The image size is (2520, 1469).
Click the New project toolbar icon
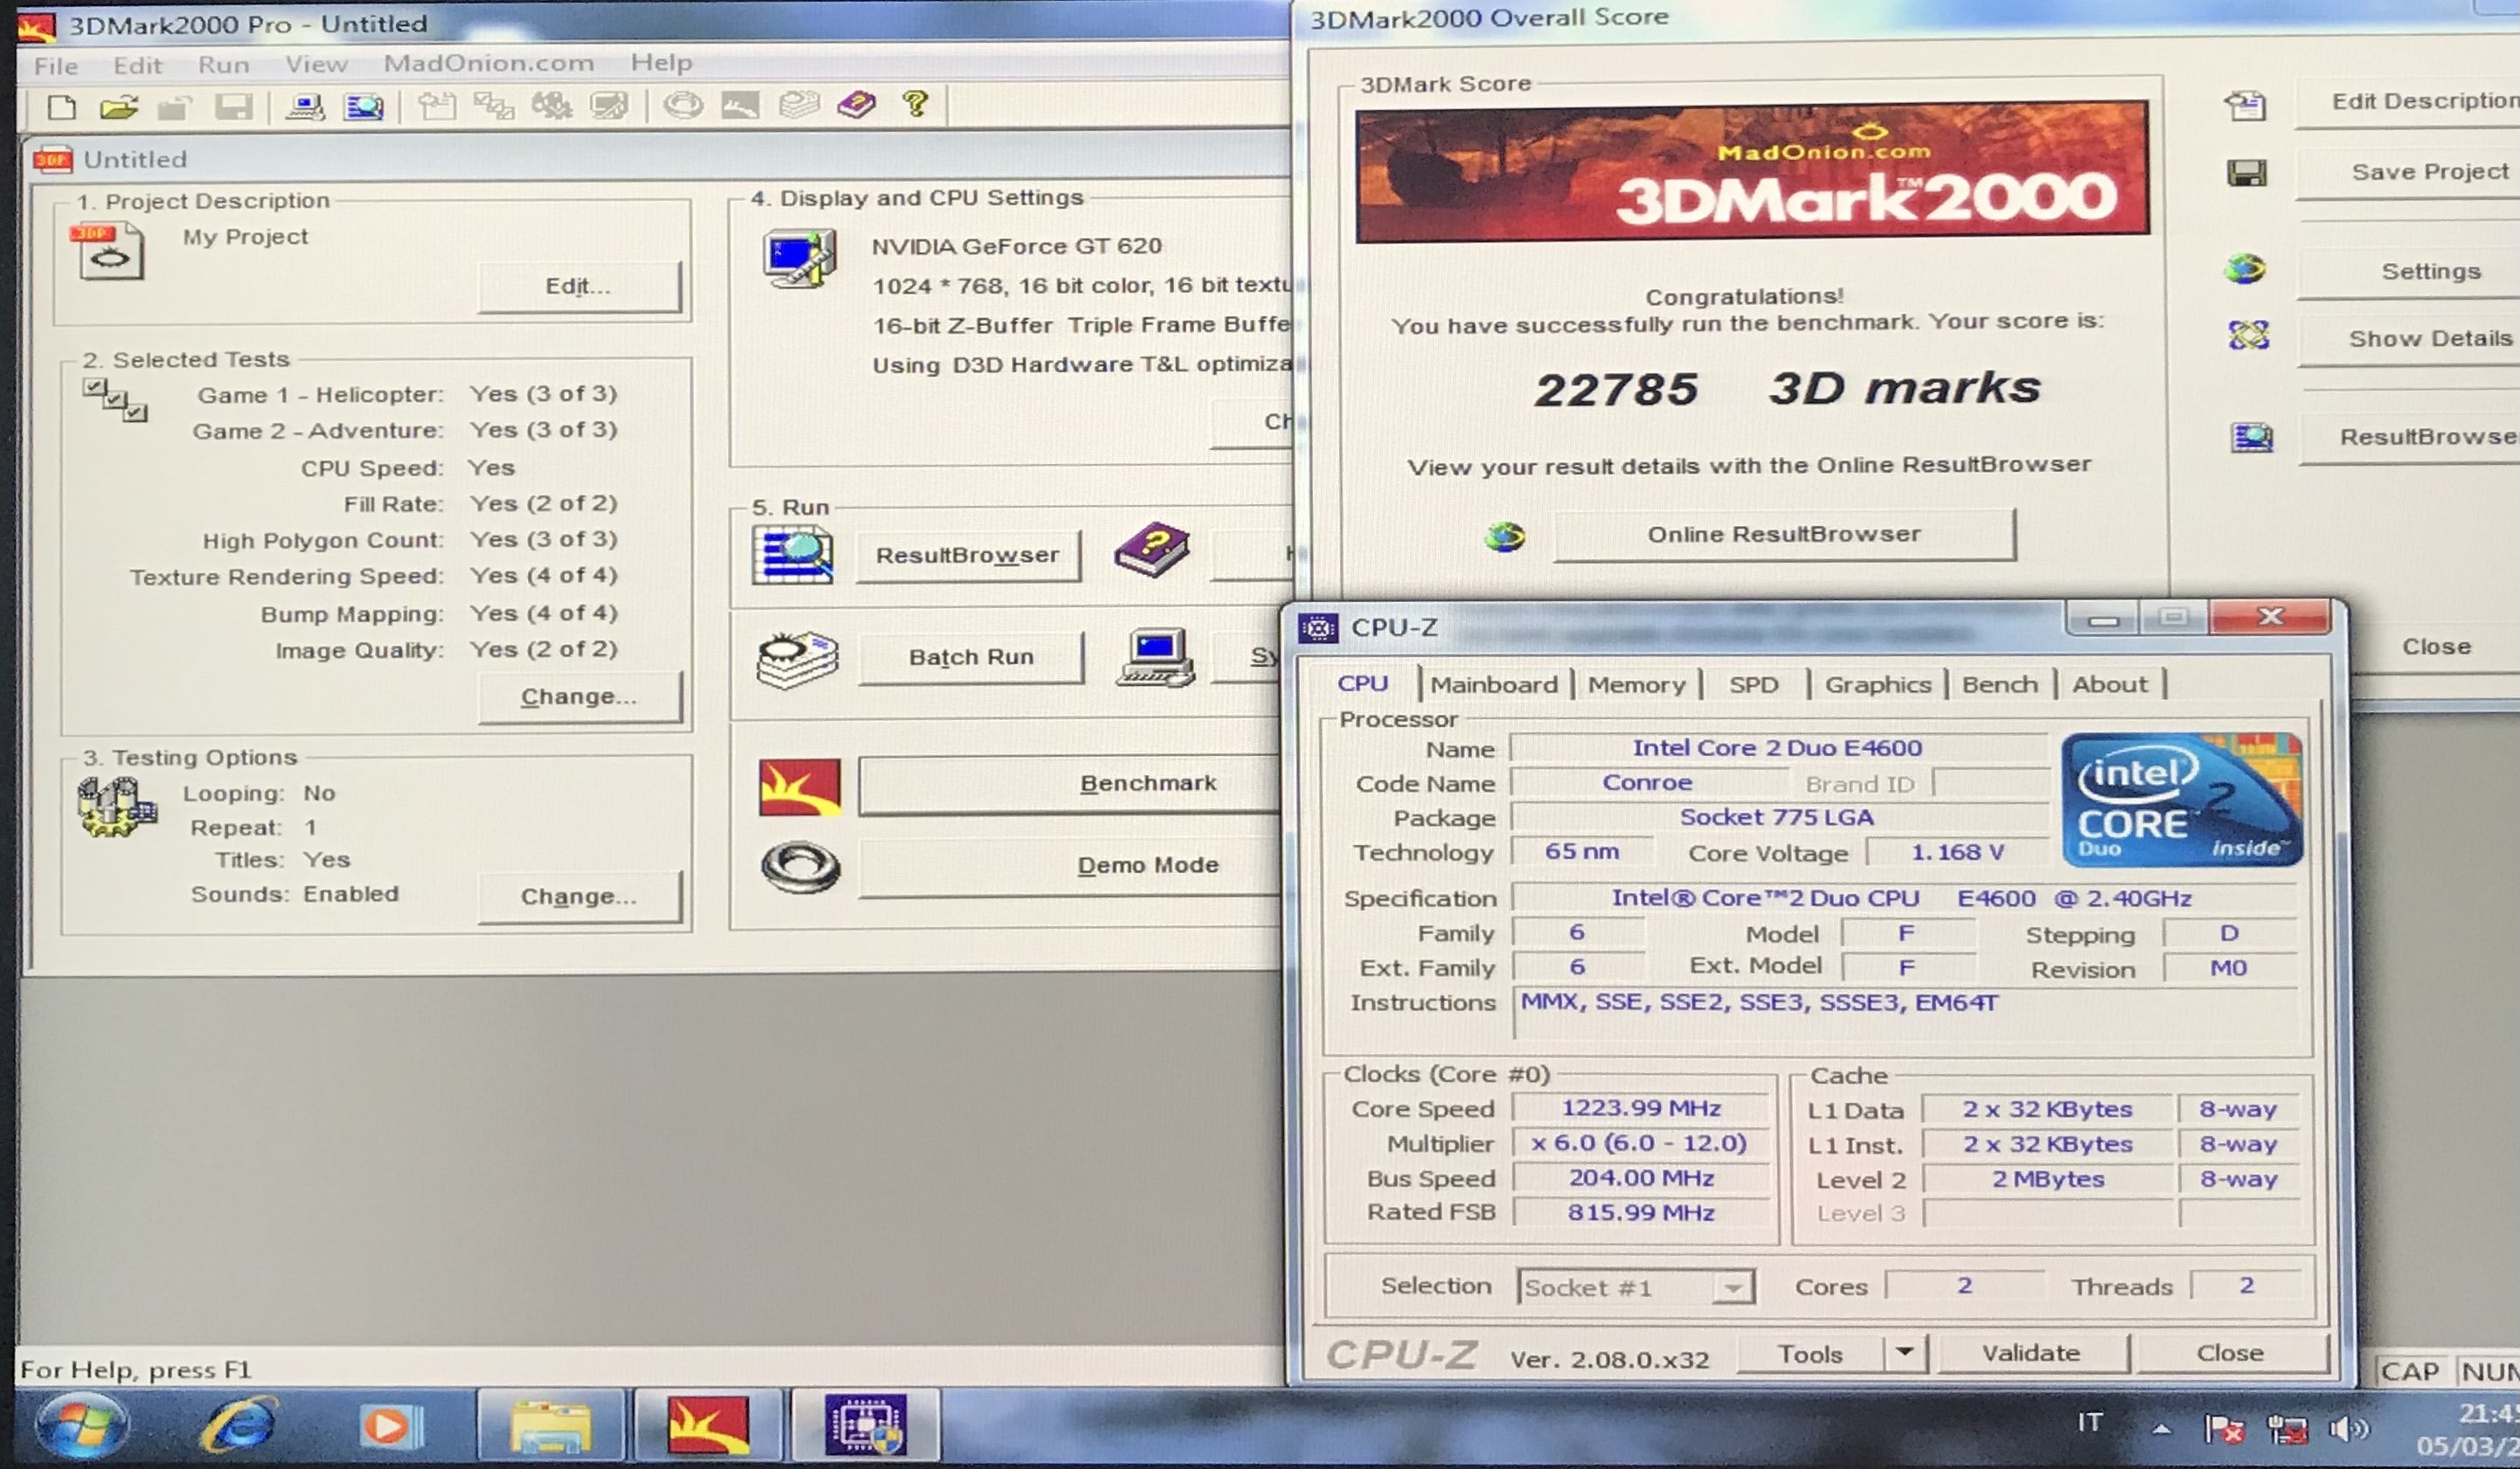(x=62, y=107)
